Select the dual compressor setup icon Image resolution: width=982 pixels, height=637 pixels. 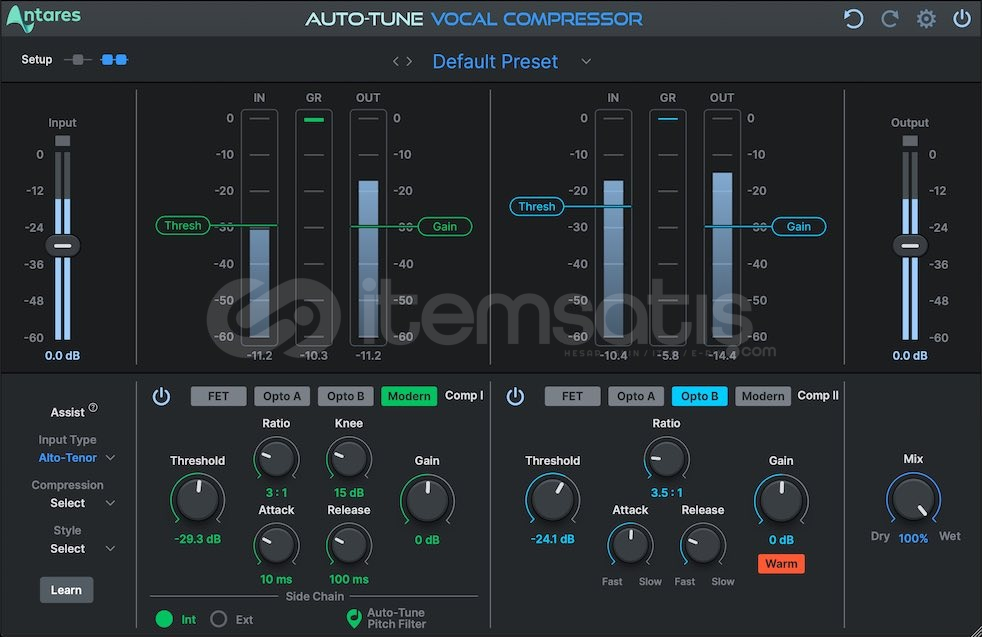pos(114,60)
